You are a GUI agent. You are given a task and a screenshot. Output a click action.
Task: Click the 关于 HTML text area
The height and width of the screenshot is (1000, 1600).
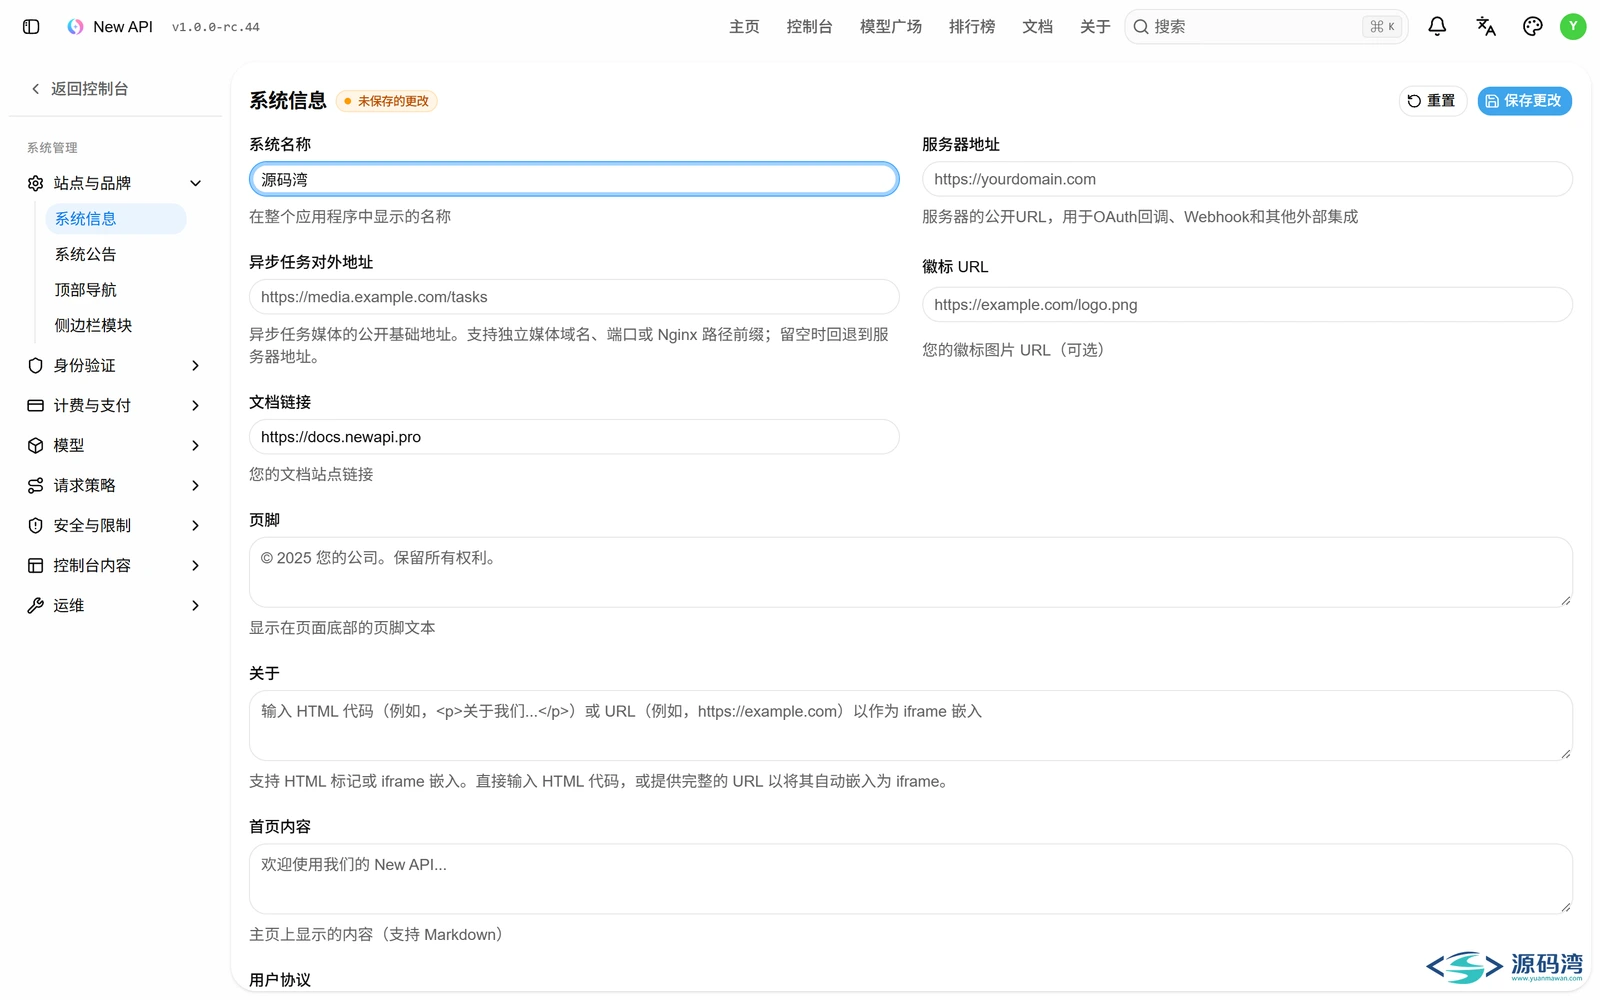click(911, 726)
